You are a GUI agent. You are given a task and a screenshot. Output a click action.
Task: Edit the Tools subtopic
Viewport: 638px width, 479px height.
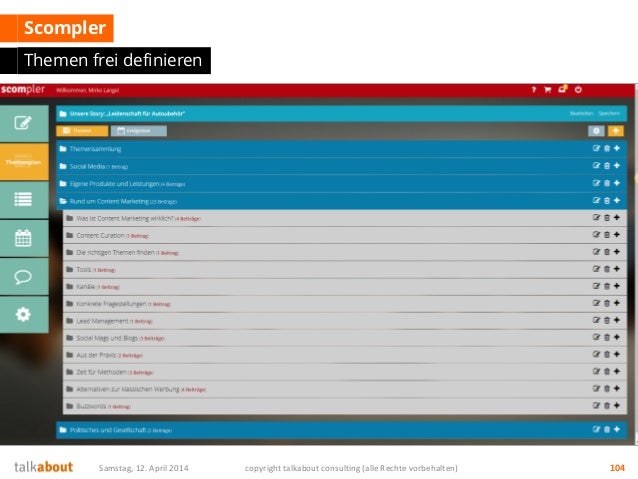(x=596, y=269)
